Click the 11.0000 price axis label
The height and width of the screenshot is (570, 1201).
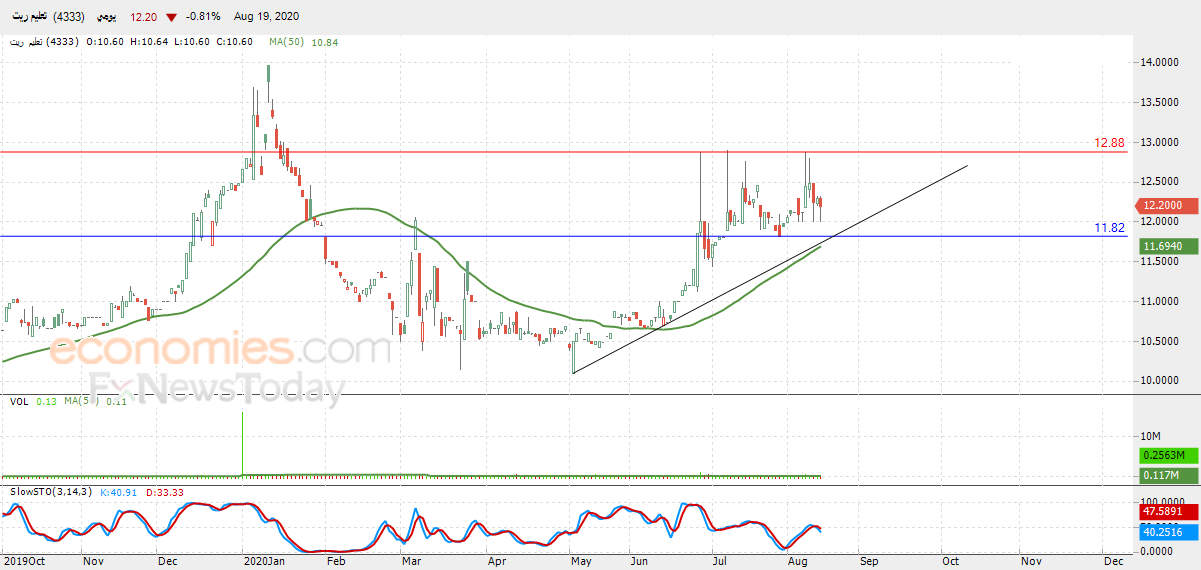[x=1161, y=301]
